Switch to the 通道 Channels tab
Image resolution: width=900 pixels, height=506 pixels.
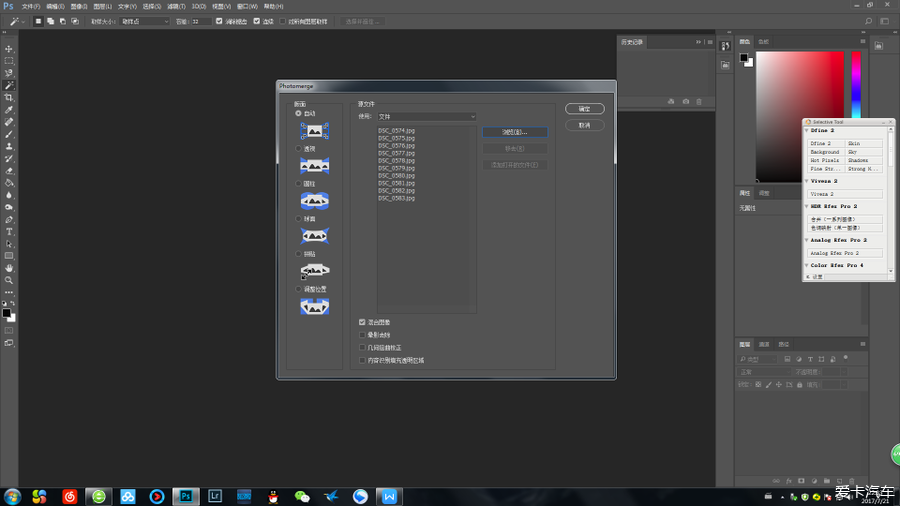tap(764, 344)
